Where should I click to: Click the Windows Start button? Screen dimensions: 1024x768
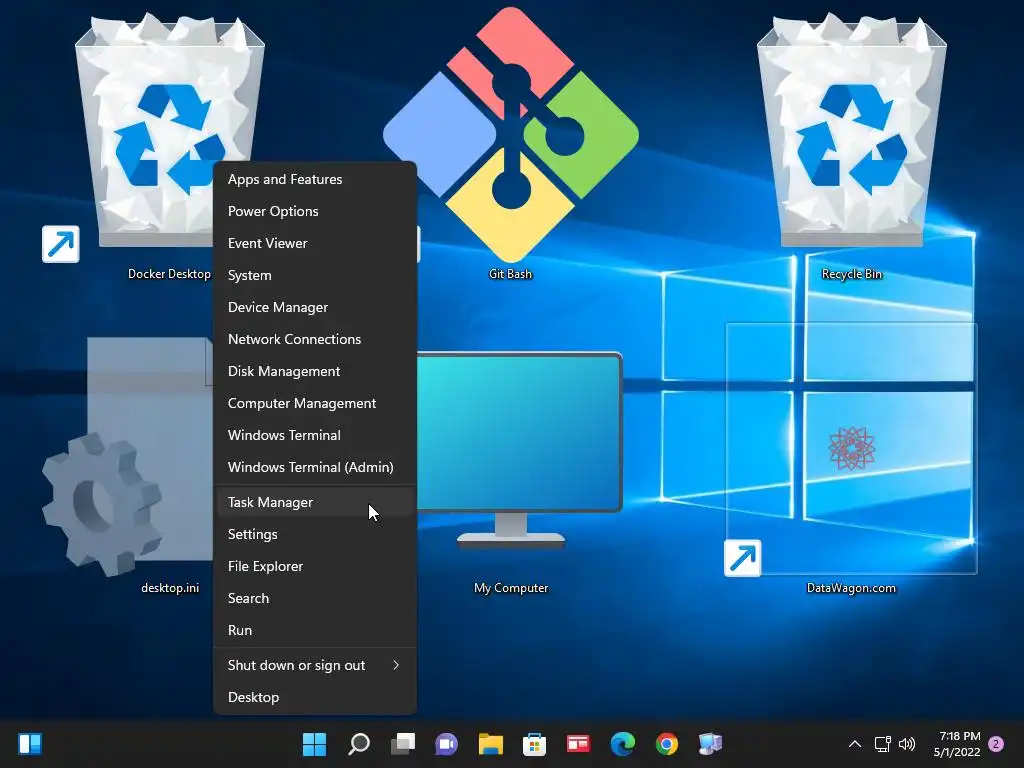314,744
